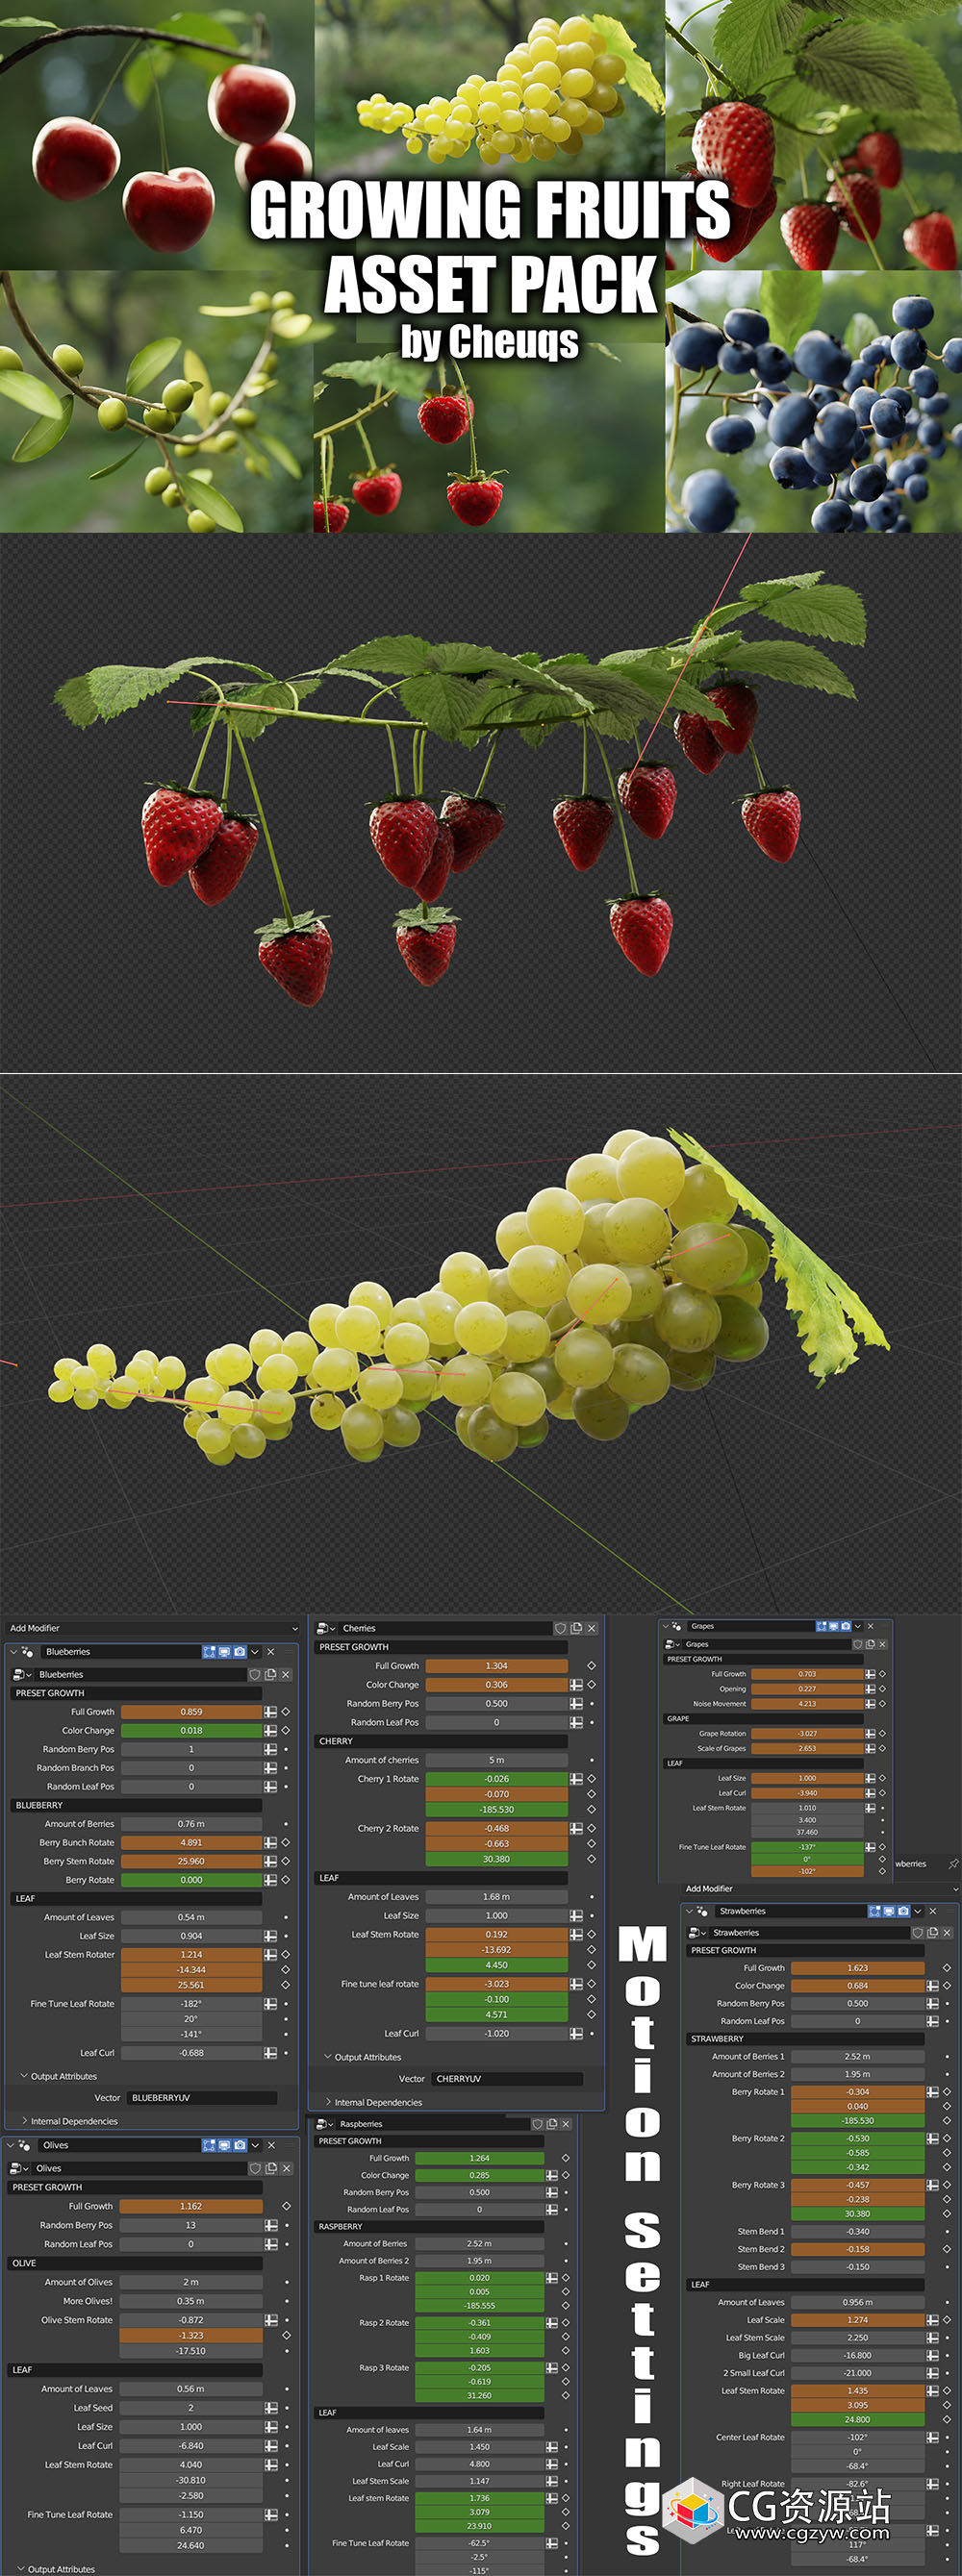Click Cherries Amount of cherries value 5 m
This screenshot has width=962, height=2576.
[496, 1760]
